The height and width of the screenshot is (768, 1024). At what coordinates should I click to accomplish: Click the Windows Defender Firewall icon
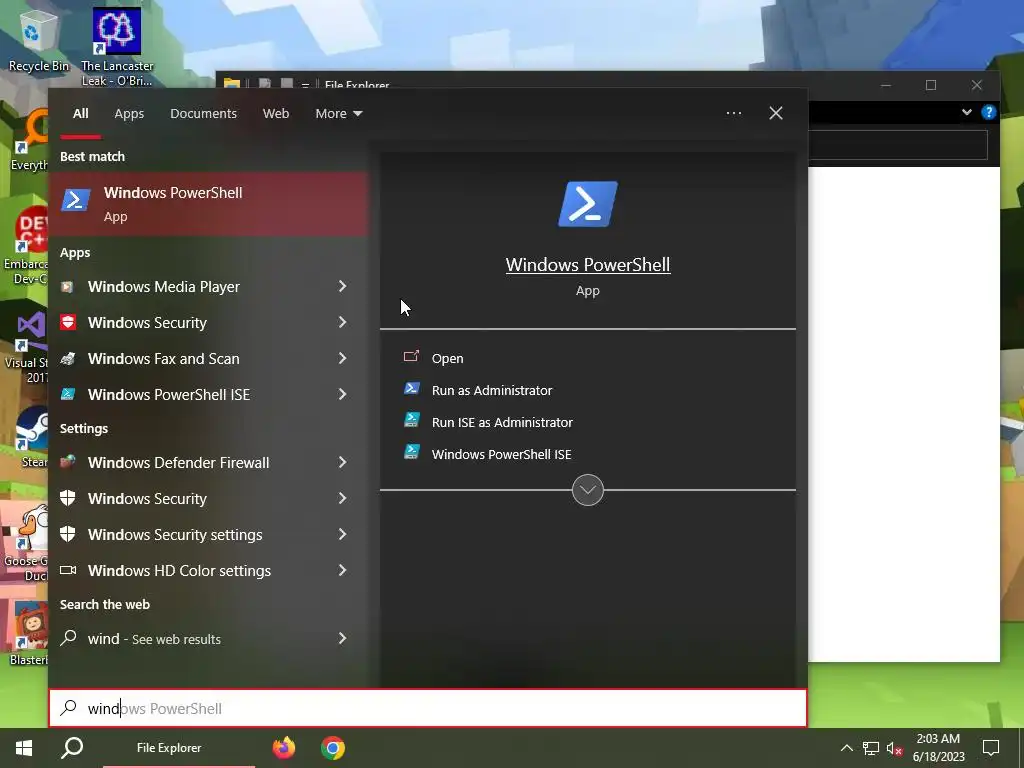68,462
